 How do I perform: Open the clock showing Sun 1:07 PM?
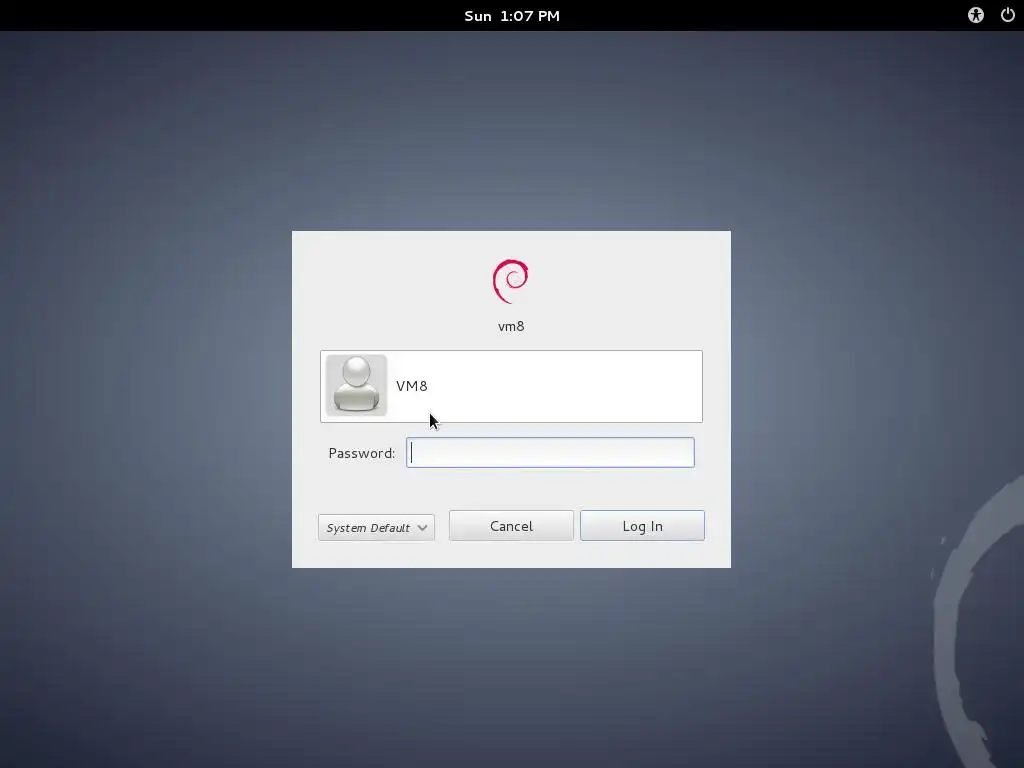[x=512, y=16]
